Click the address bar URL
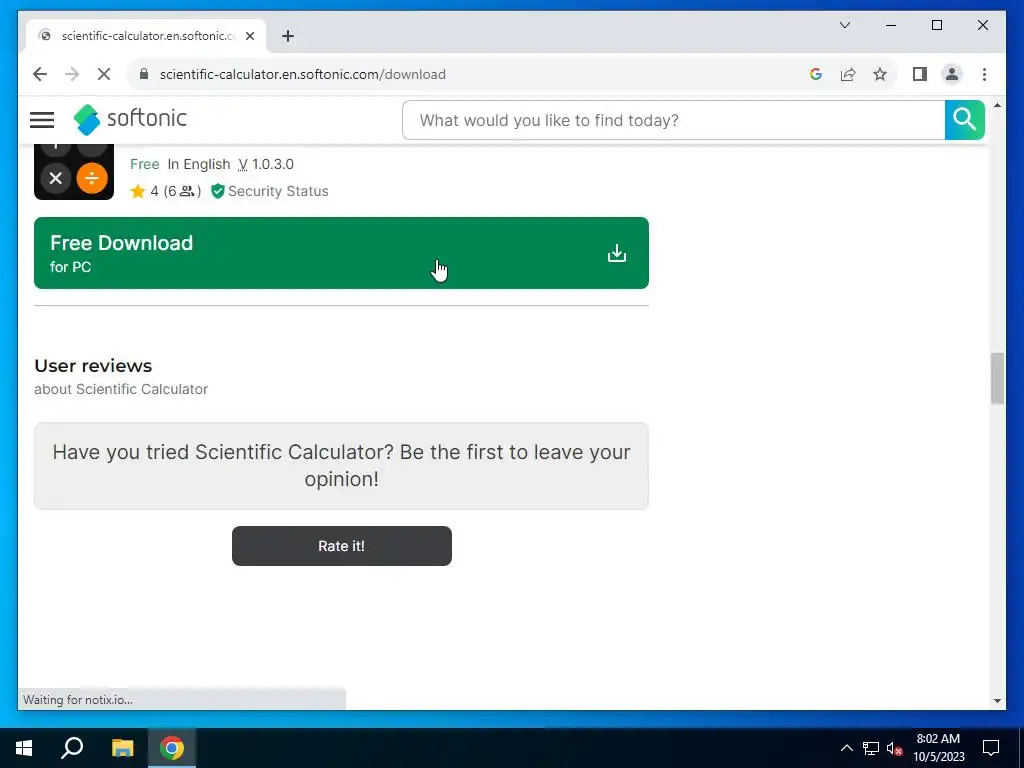Screen dimensions: 1024x768 [x=302, y=74]
